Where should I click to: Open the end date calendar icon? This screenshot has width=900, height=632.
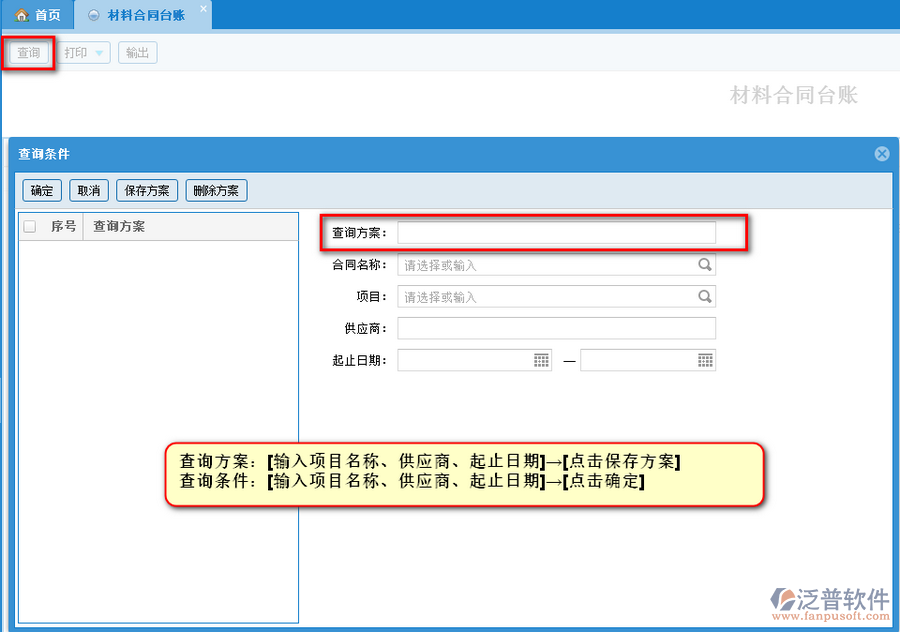coord(705,360)
